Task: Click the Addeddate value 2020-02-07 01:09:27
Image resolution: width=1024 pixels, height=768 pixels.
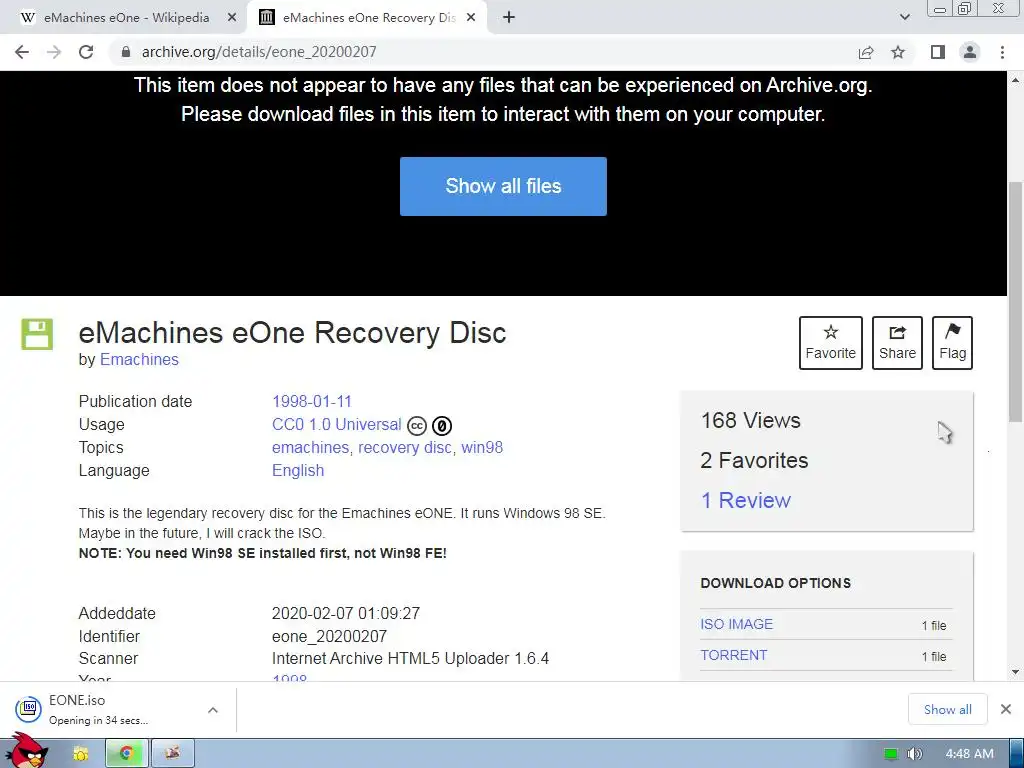Action: tap(345, 613)
